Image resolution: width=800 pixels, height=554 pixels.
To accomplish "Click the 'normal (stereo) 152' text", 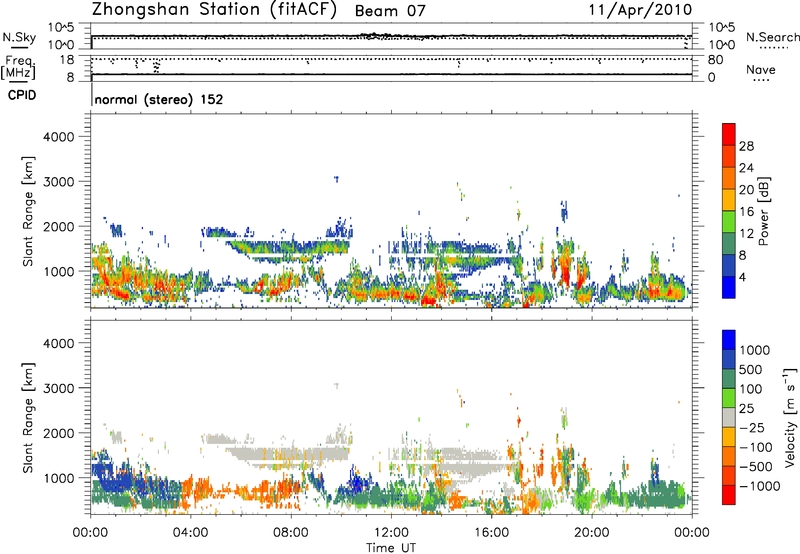I will pos(159,99).
